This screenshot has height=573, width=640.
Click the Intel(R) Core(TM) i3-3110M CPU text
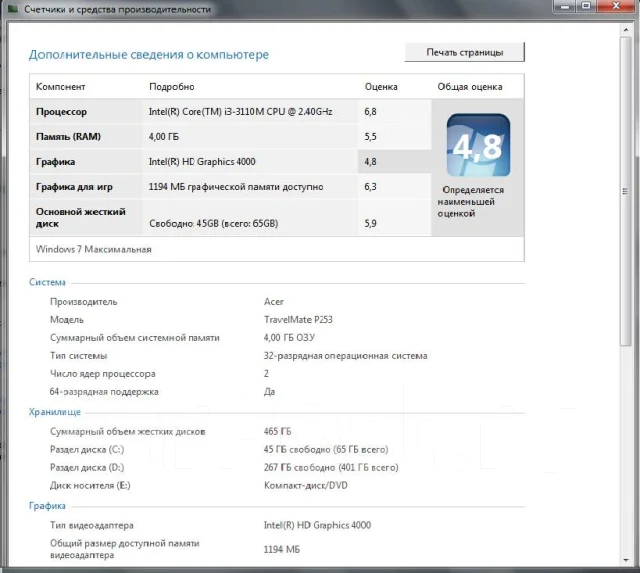240,112
